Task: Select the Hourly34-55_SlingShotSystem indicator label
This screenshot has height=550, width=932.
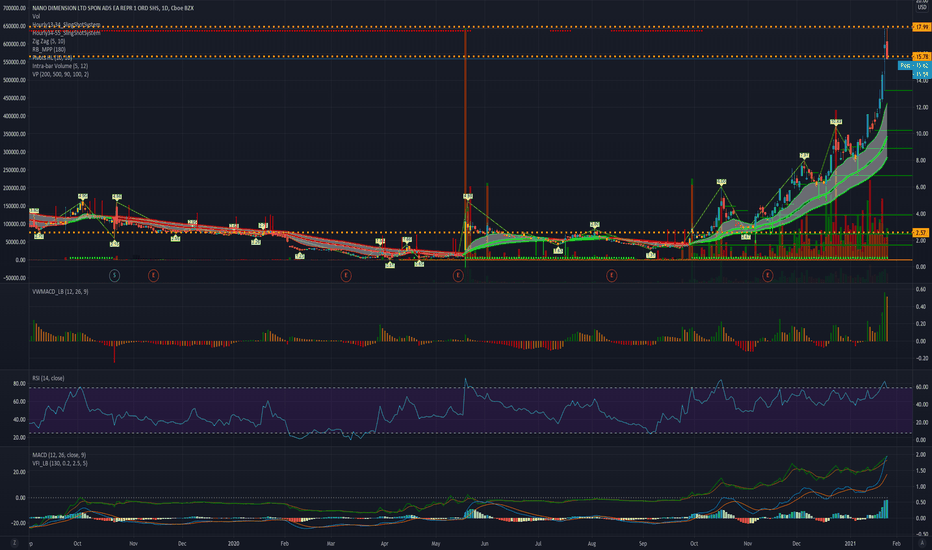Action: pyautogui.click(x=66, y=33)
